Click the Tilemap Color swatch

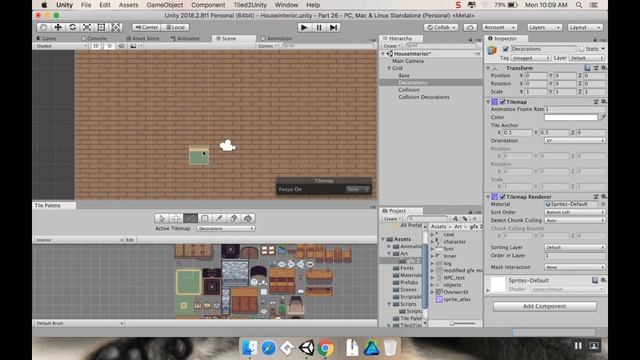point(571,117)
